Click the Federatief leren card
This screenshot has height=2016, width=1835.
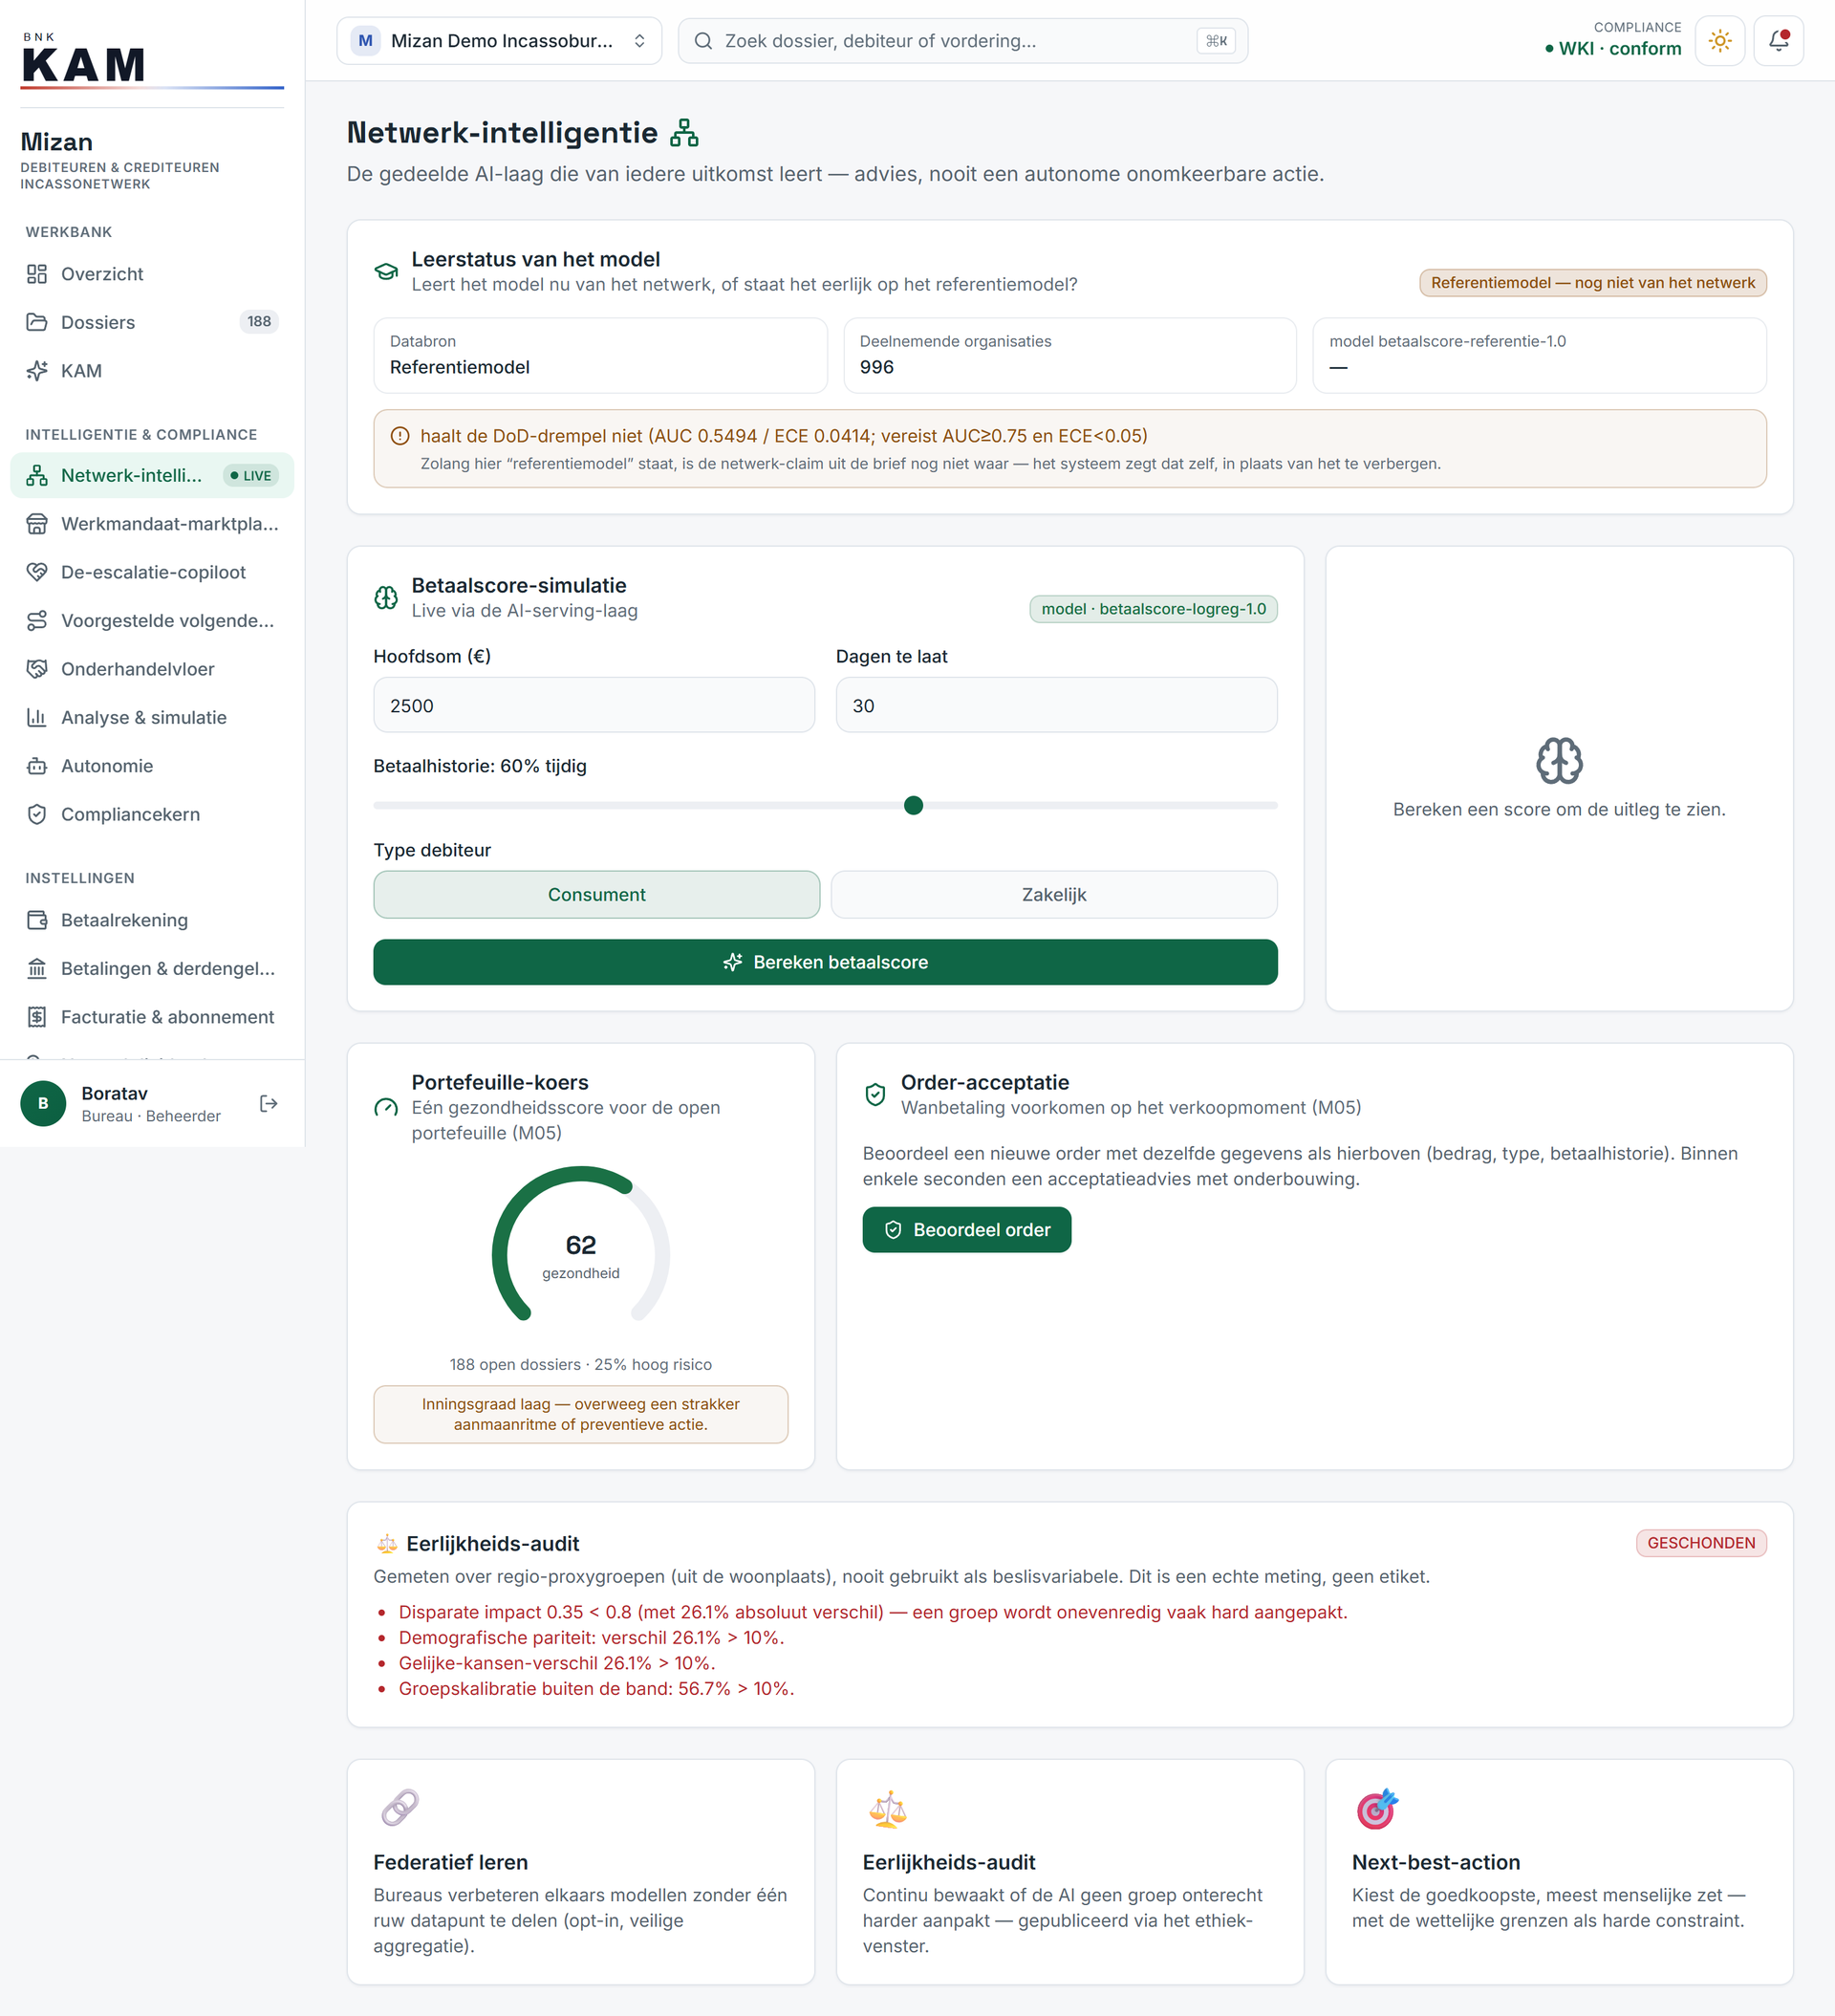pos(580,1872)
